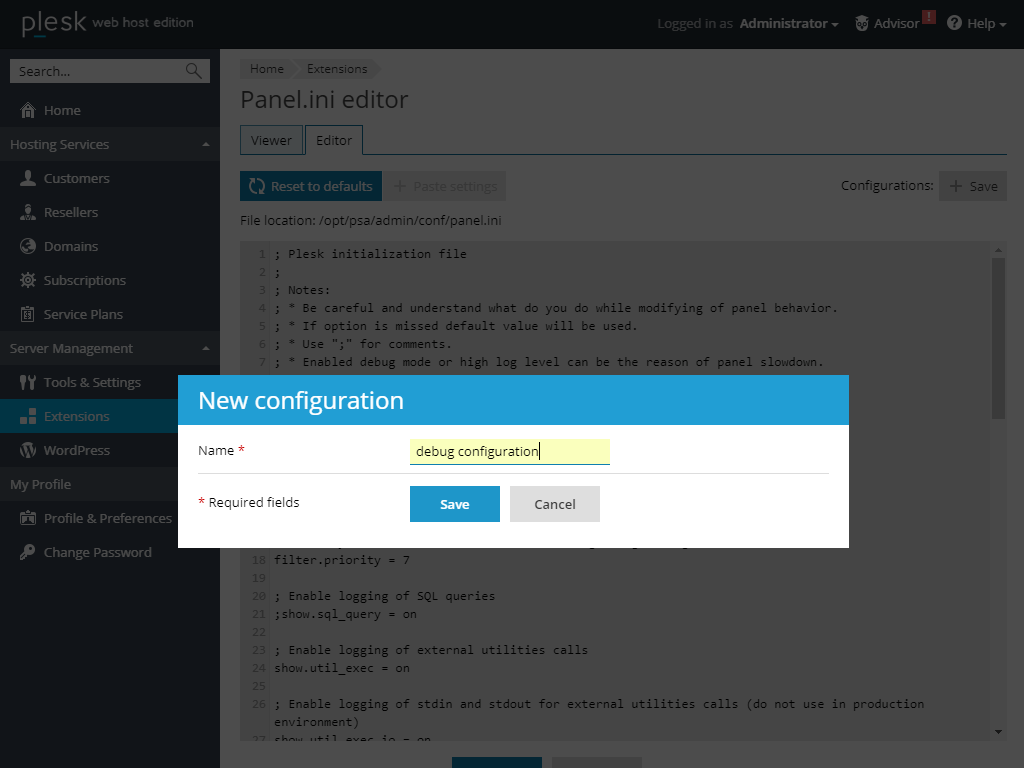Click the Customers person icon
The width and height of the screenshot is (1024, 768).
click(28, 178)
